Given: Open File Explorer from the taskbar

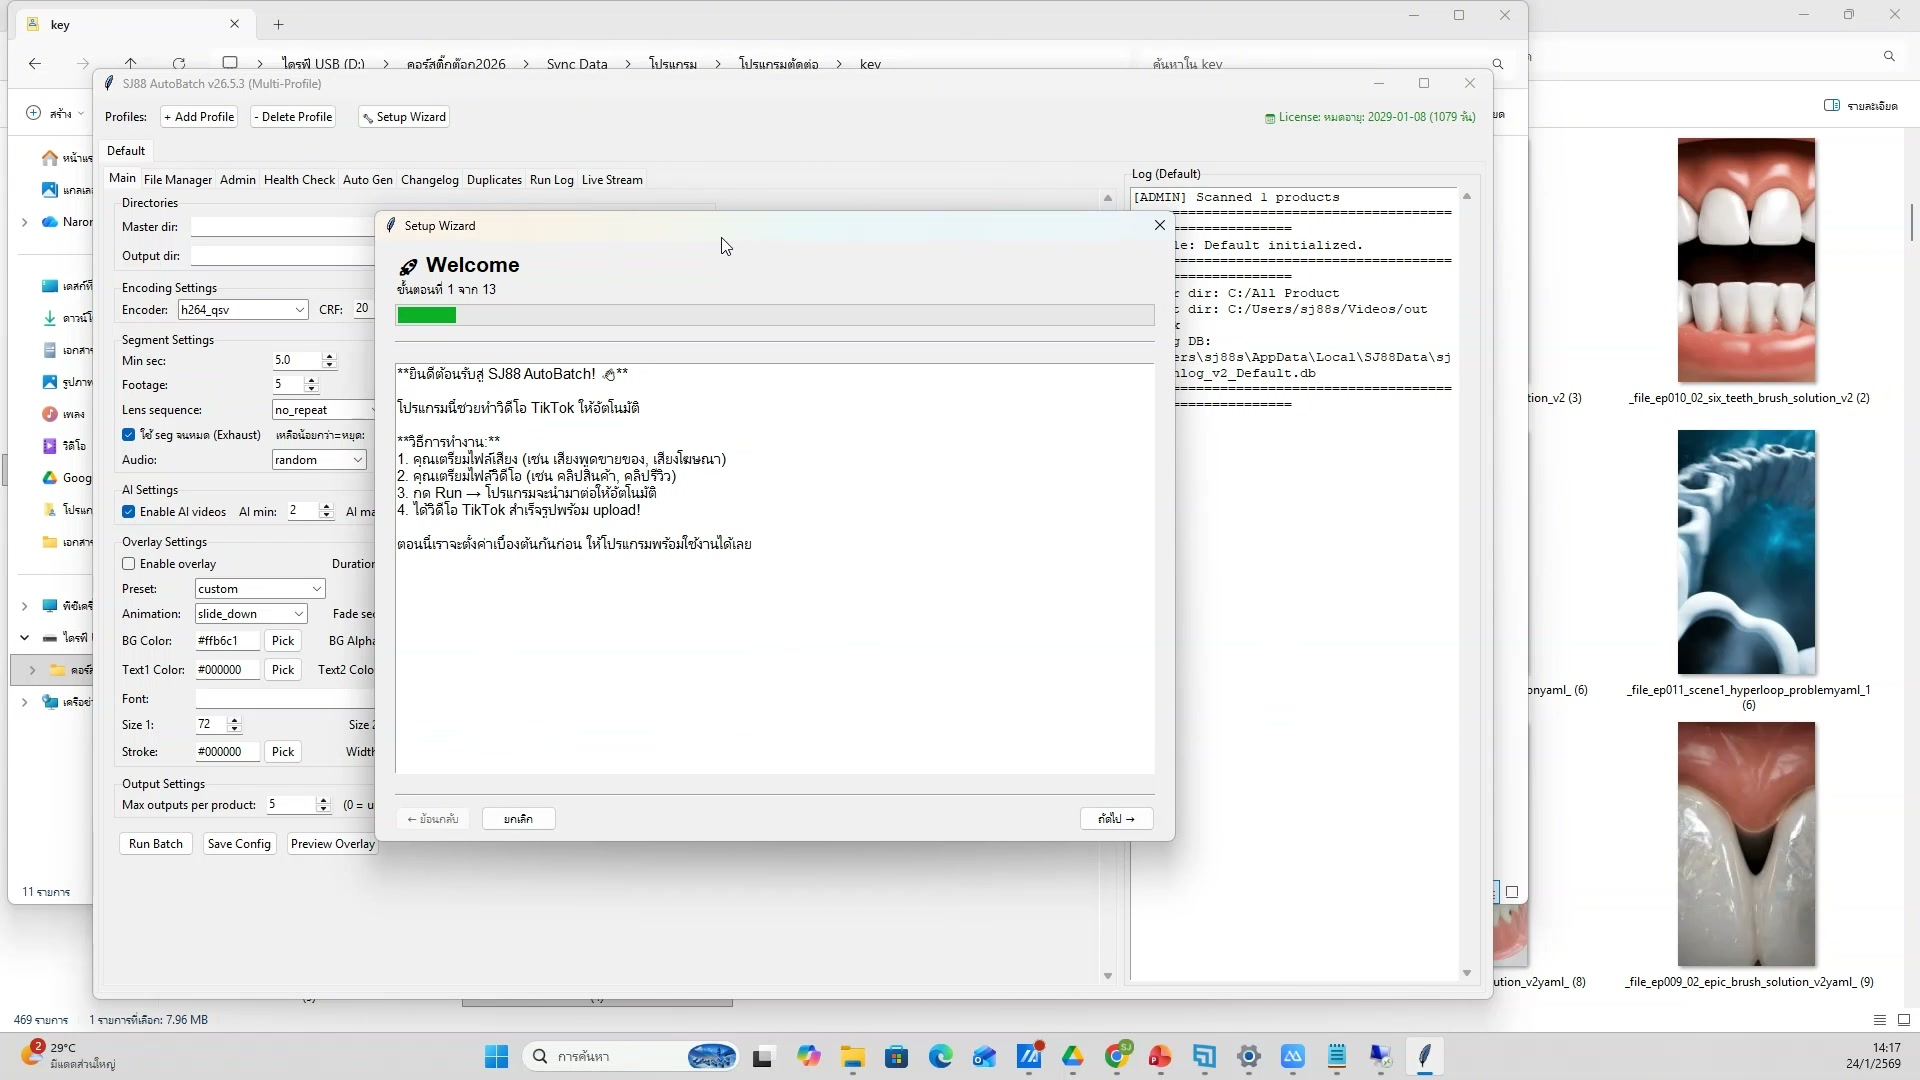Looking at the screenshot, I should tap(852, 1056).
